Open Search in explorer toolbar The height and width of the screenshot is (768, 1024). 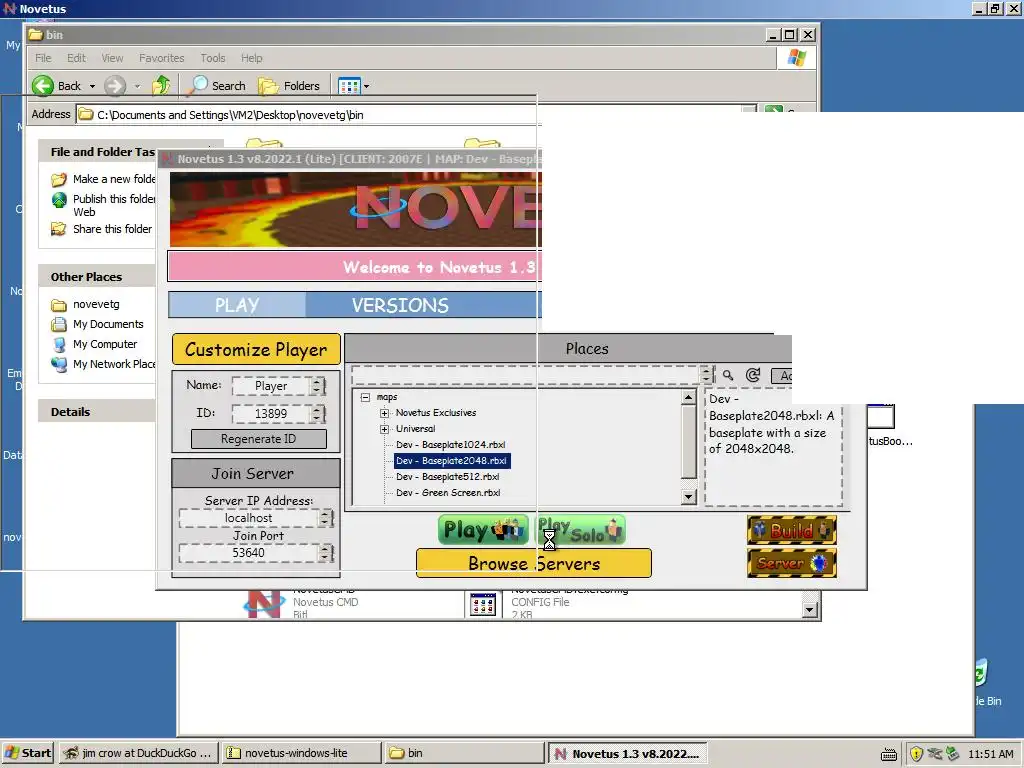(x=217, y=86)
